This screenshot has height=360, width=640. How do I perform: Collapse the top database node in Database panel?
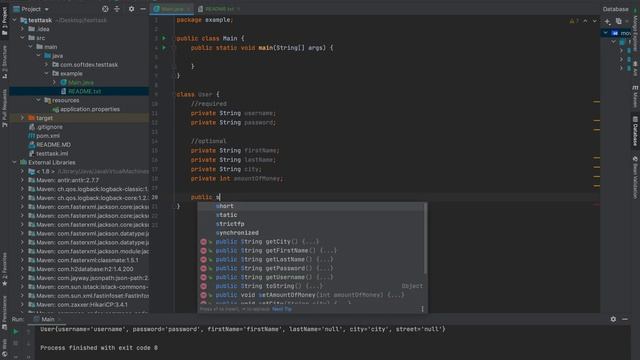point(606,33)
